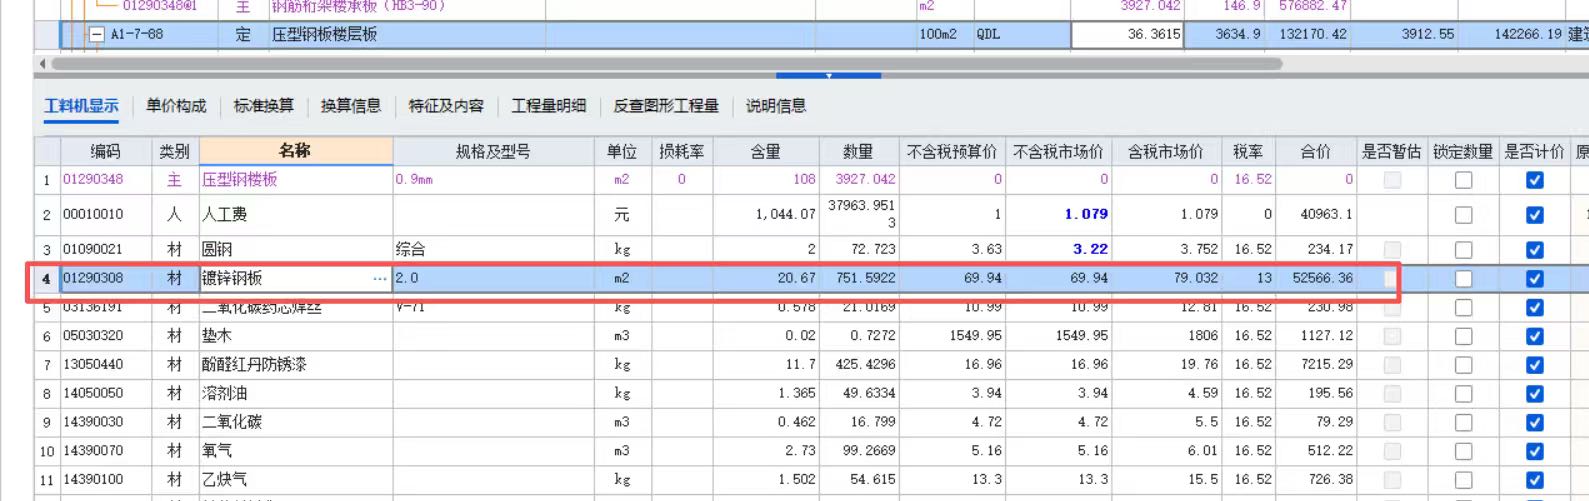Edit the 36.3615 quantity field
1589x501 pixels.
(1127, 34)
